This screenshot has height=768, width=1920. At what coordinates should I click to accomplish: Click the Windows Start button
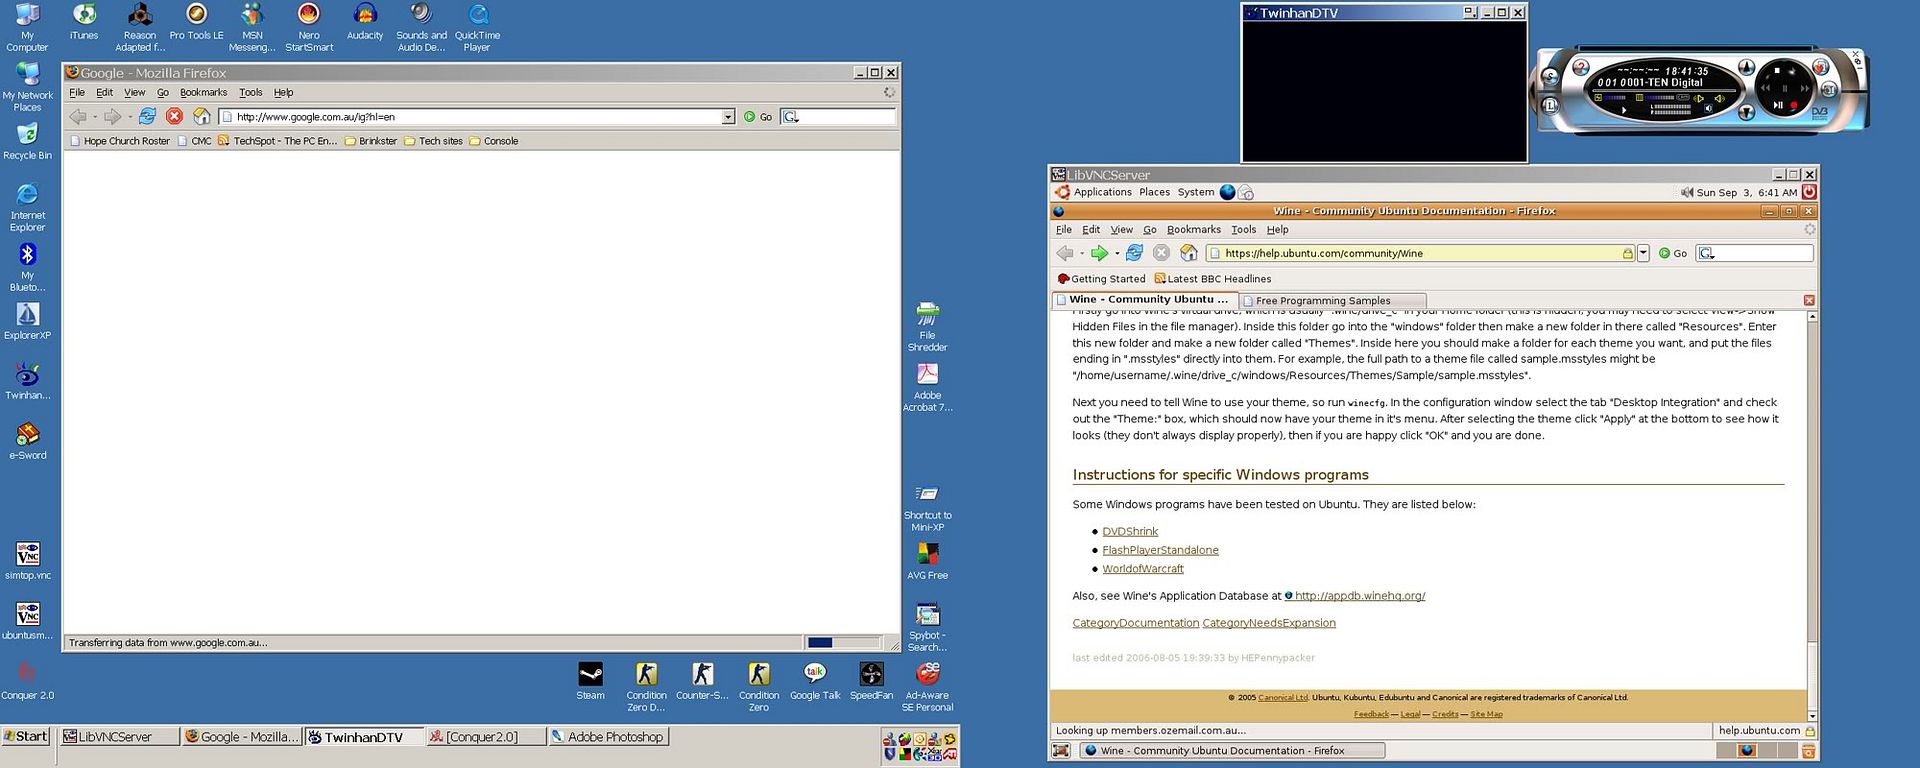click(26, 736)
